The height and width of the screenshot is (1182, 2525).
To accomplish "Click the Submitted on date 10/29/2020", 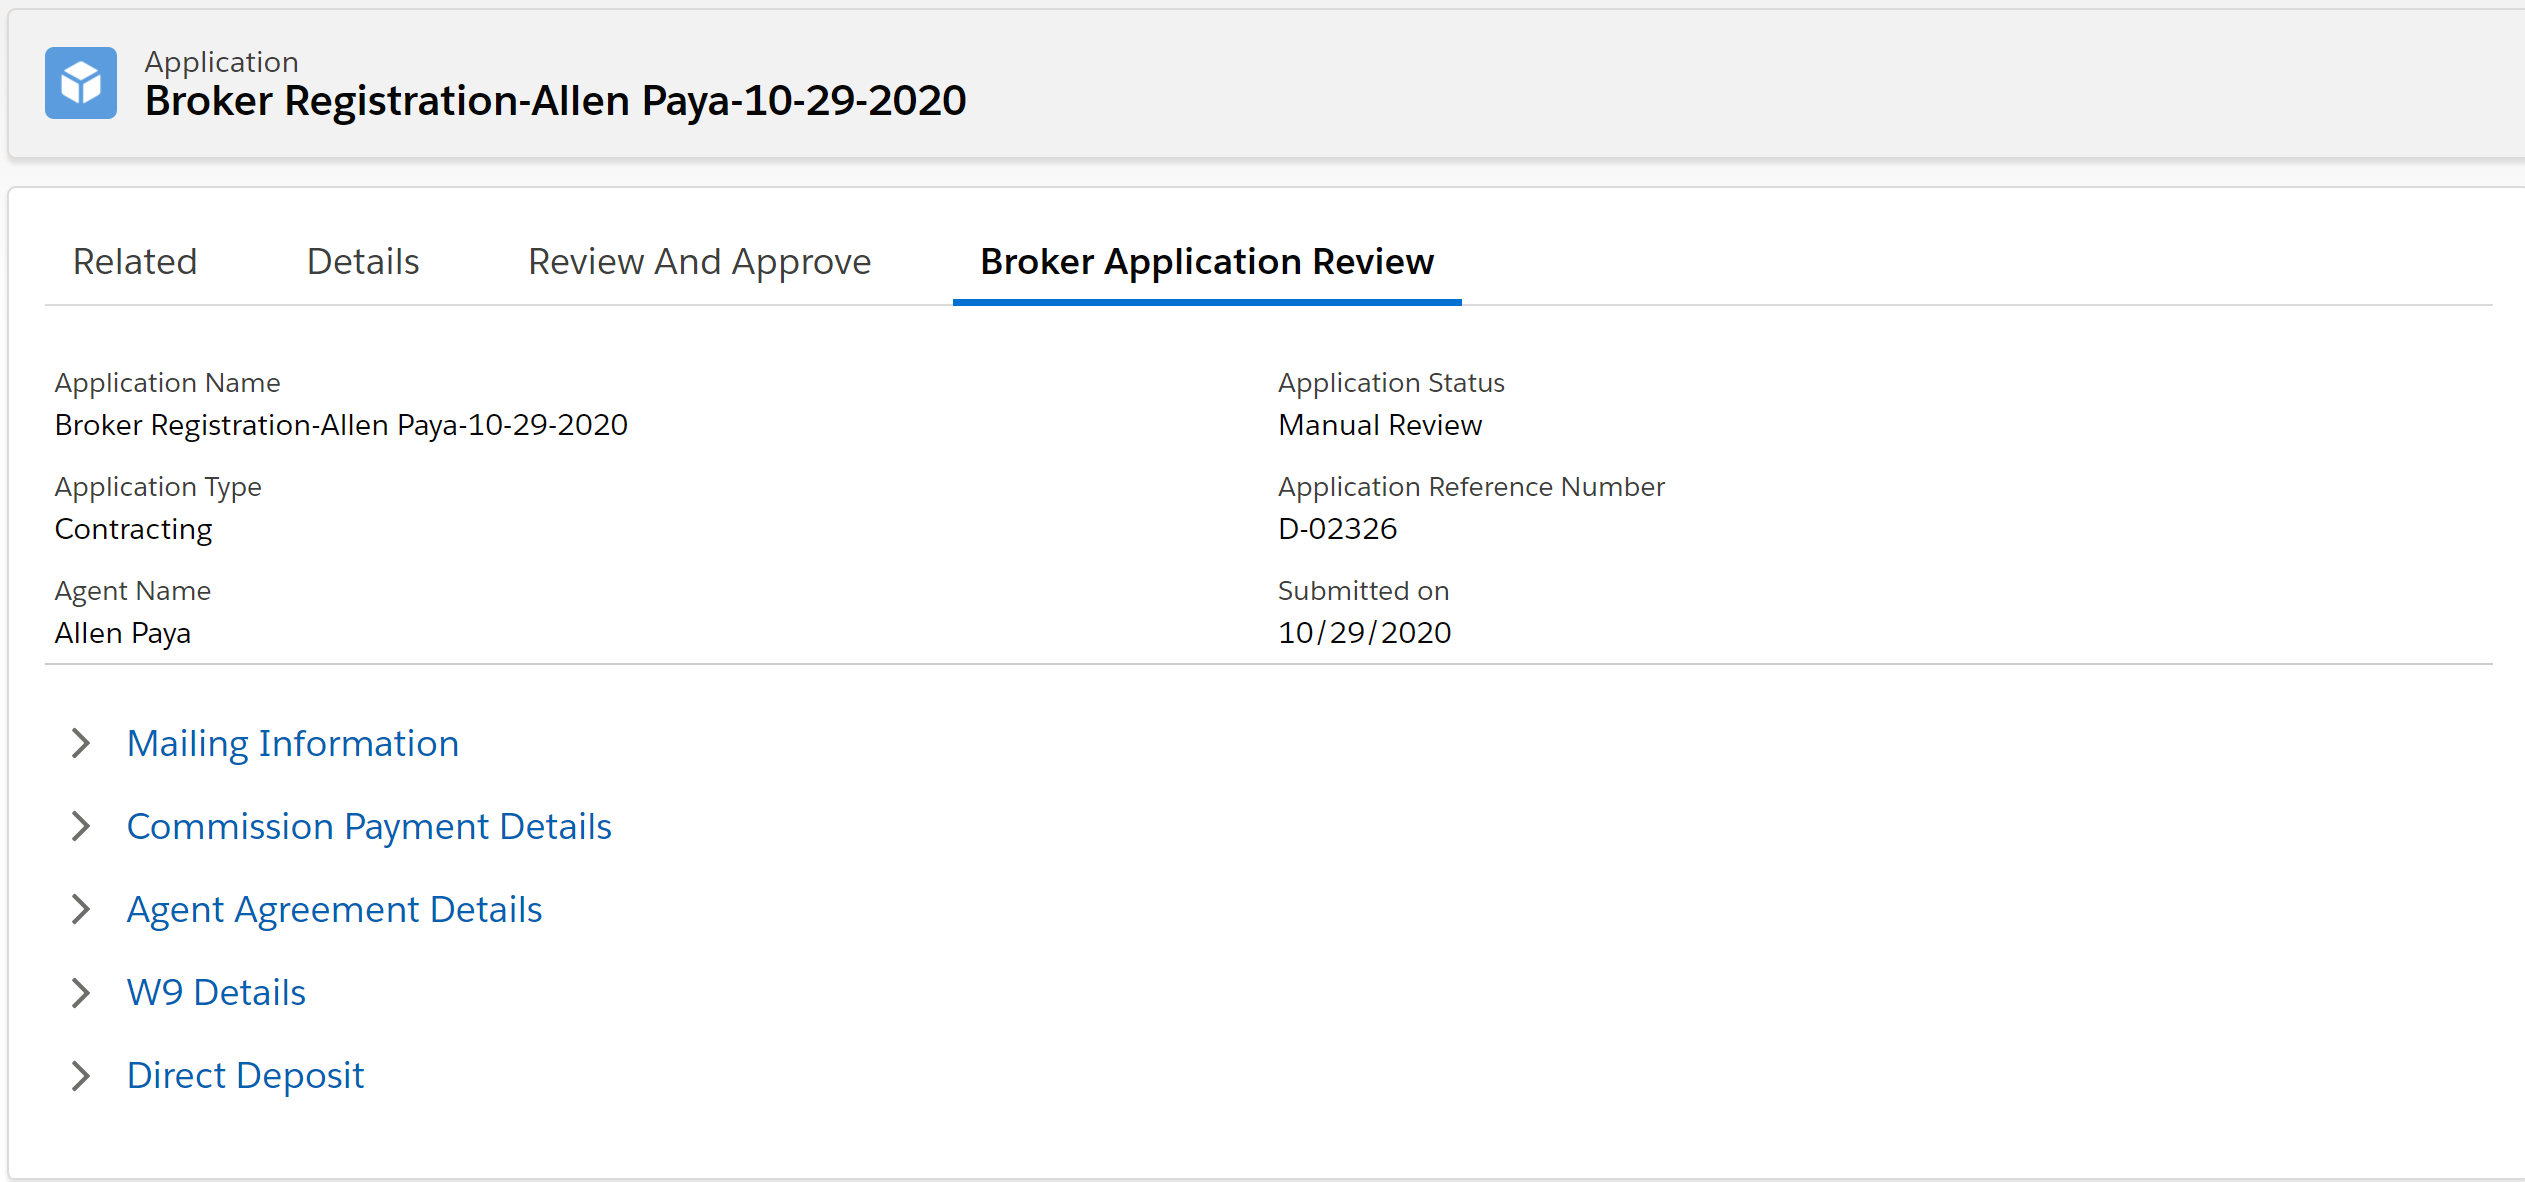I will [x=1364, y=633].
